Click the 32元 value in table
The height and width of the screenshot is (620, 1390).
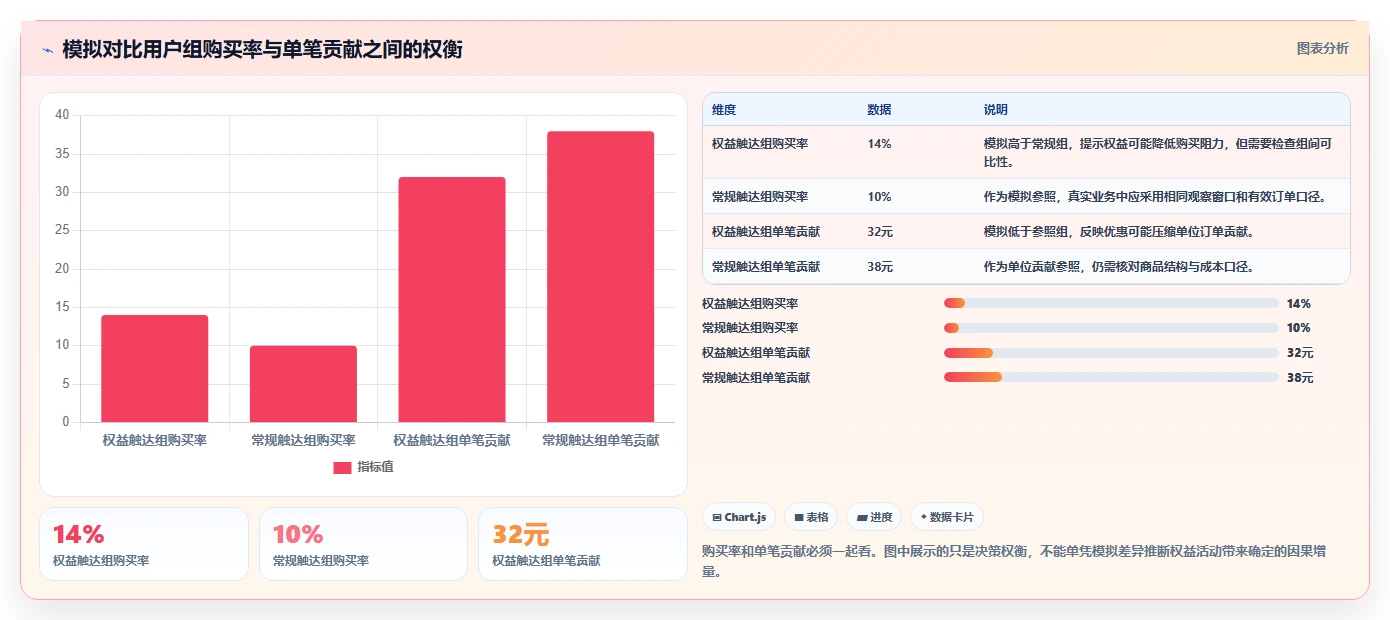pyautogui.click(x=880, y=232)
